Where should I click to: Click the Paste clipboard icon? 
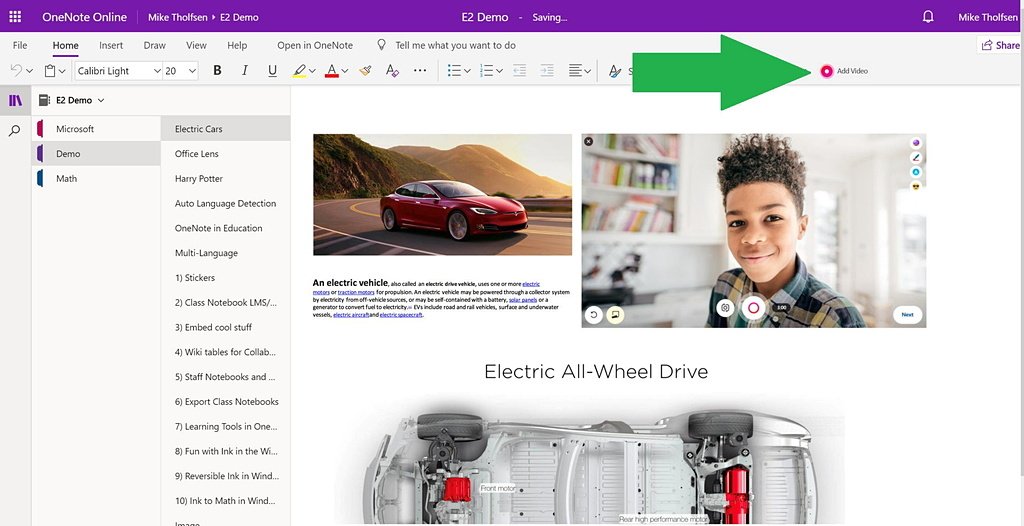click(x=50, y=71)
